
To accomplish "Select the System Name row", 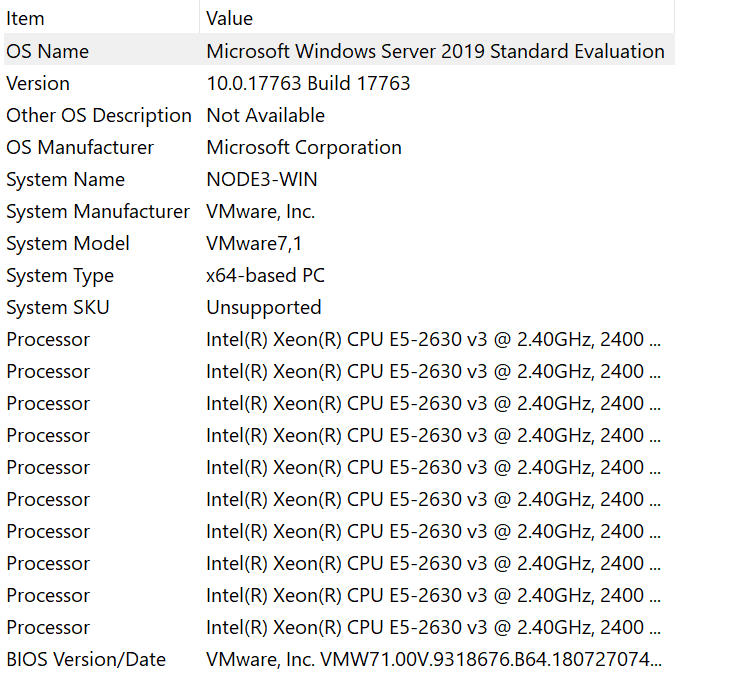I will [339, 179].
